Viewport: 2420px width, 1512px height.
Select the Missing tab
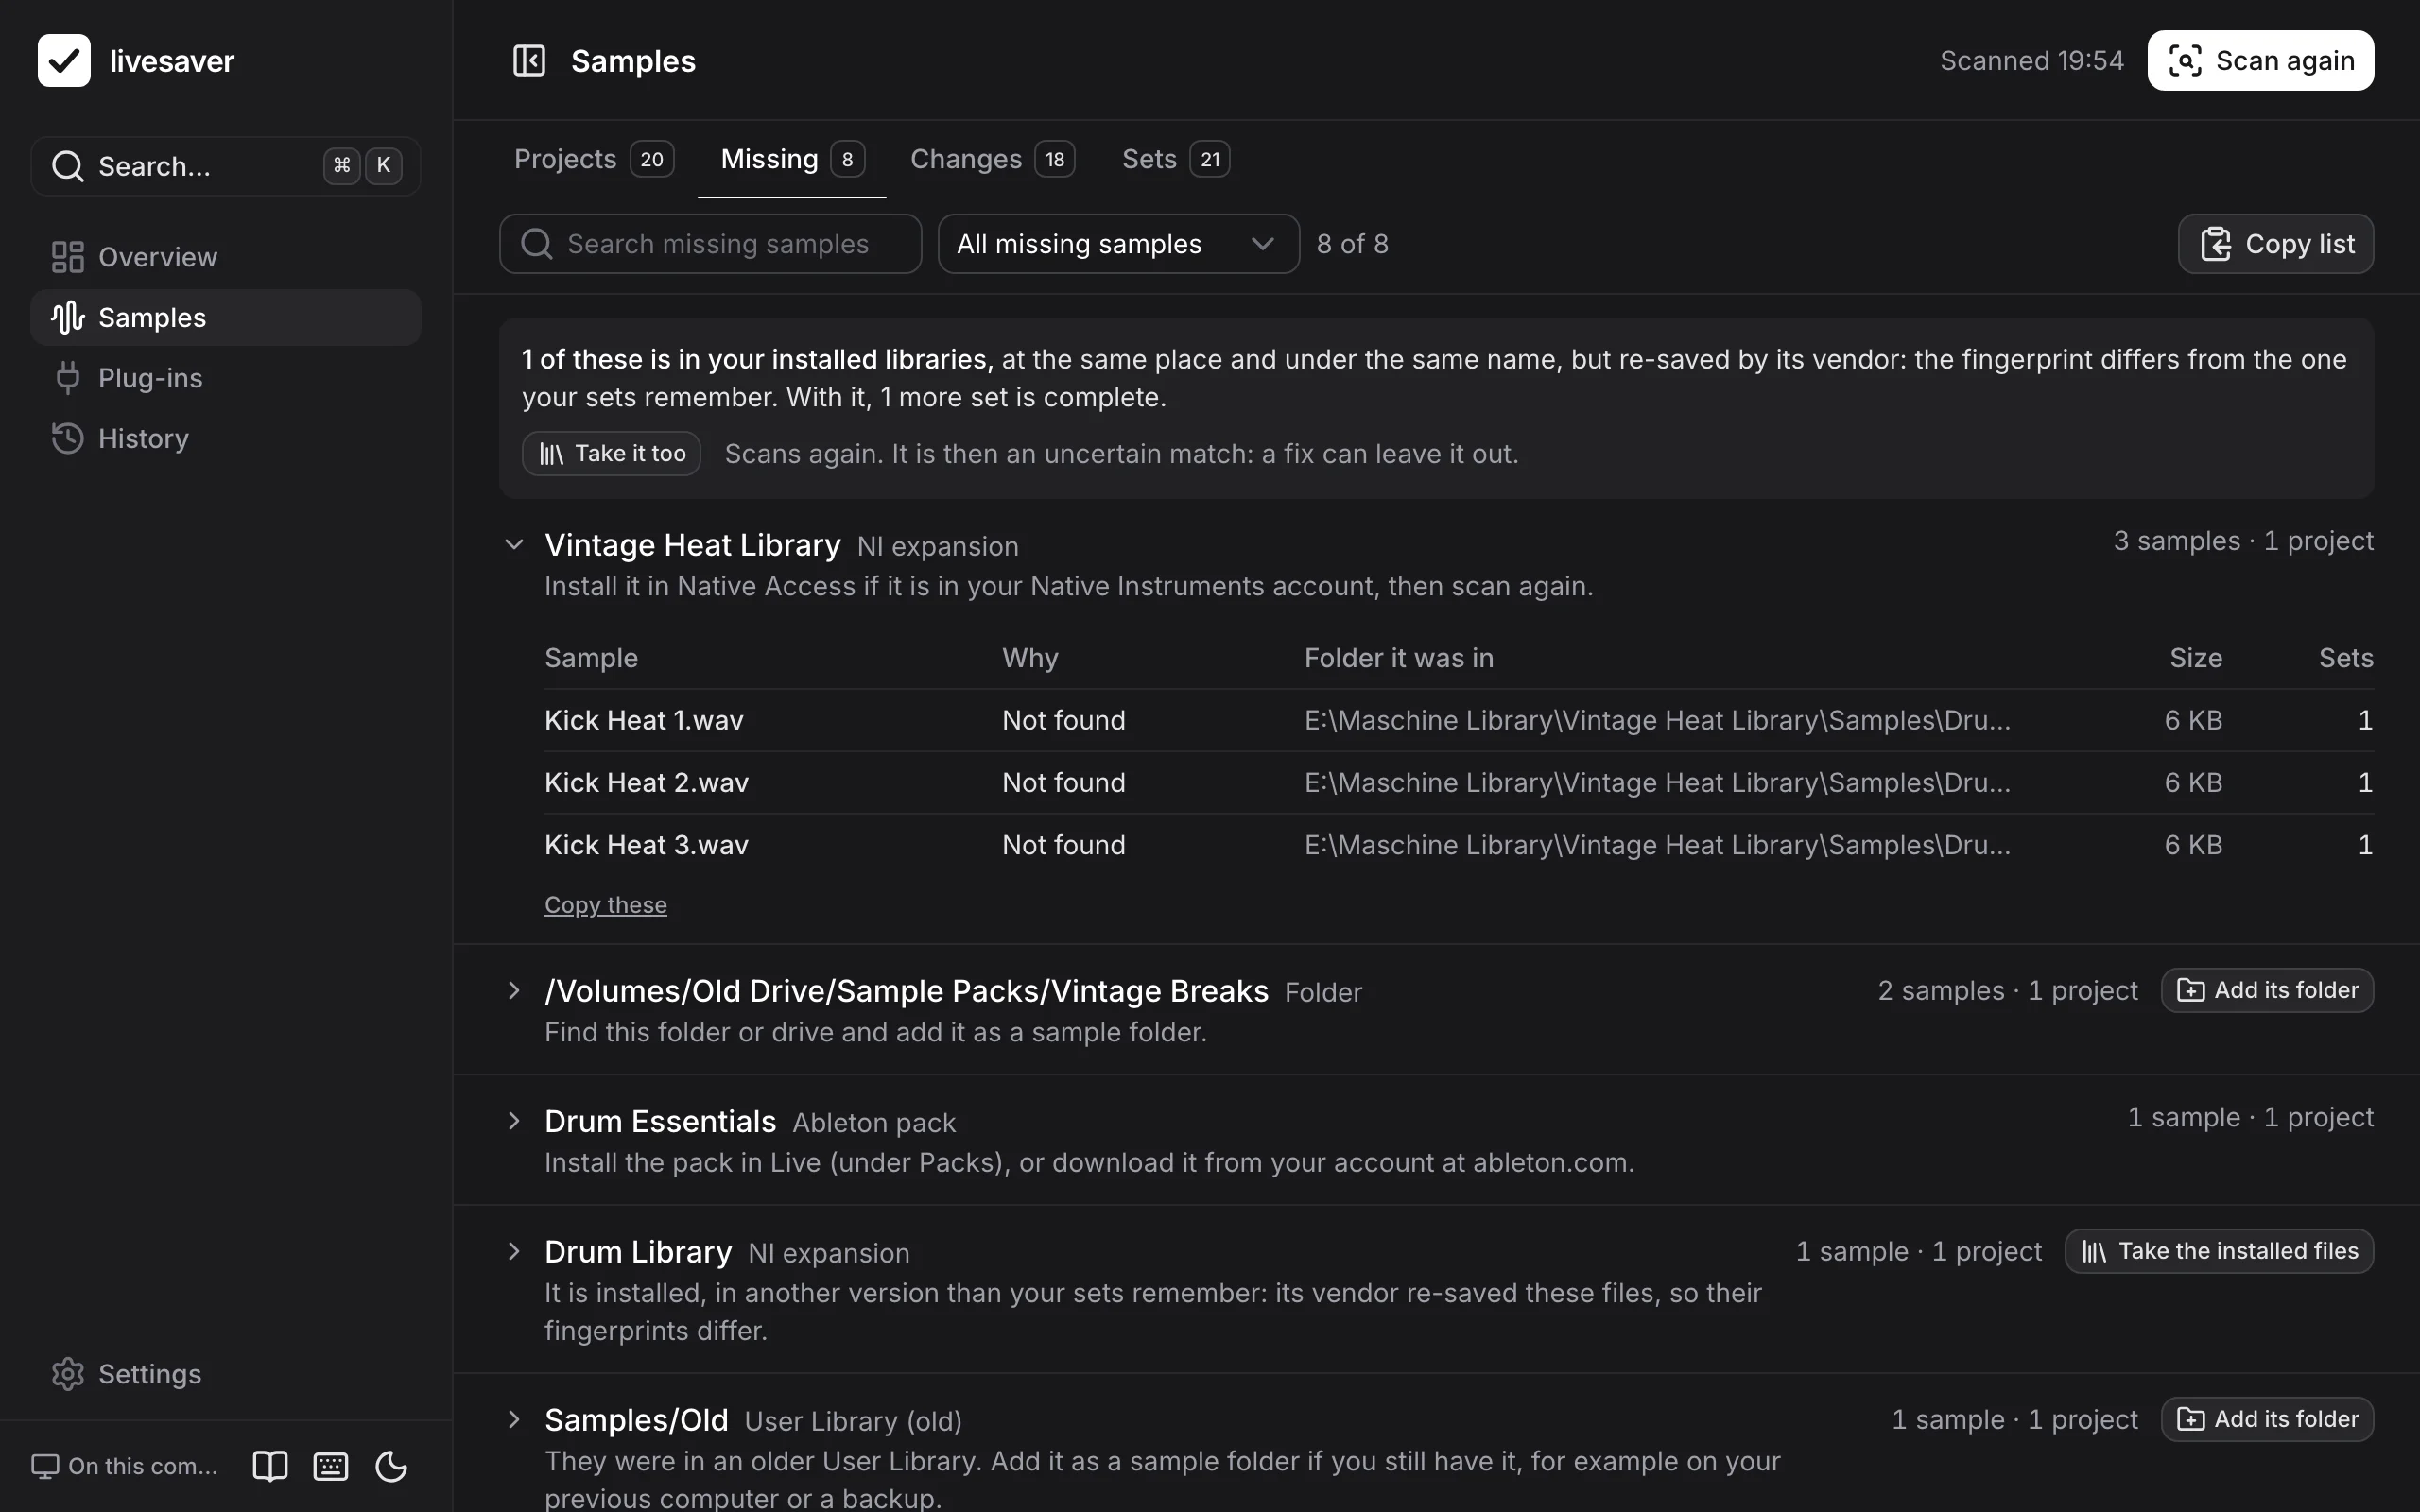pyautogui.click(x=792, y=159)
